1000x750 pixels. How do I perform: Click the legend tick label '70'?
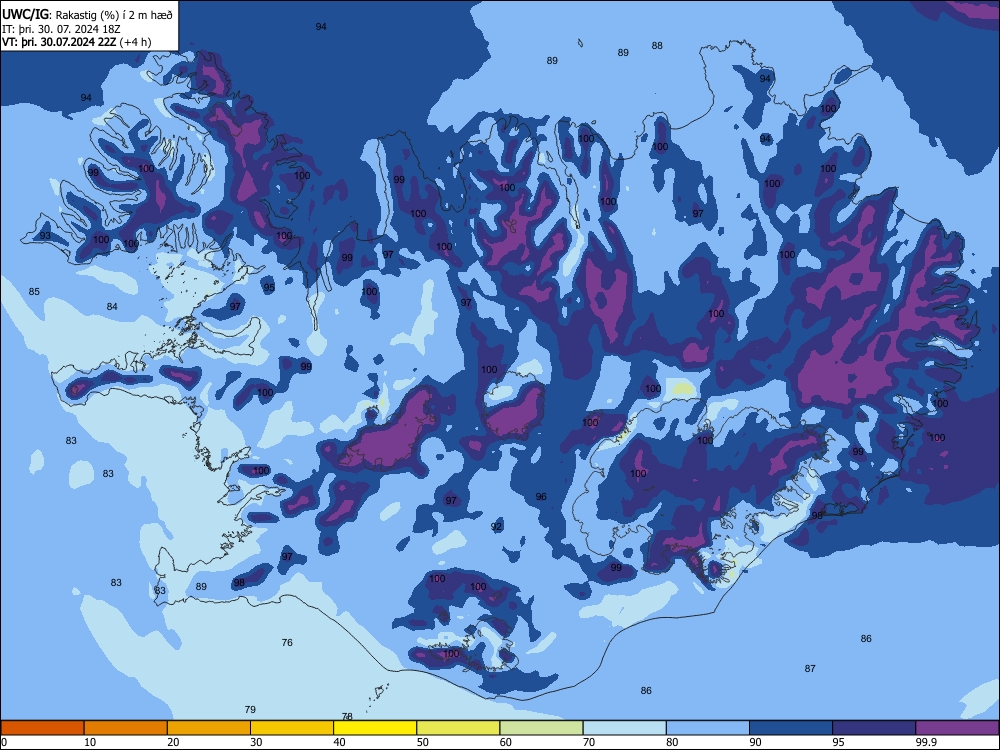point(589,742)
